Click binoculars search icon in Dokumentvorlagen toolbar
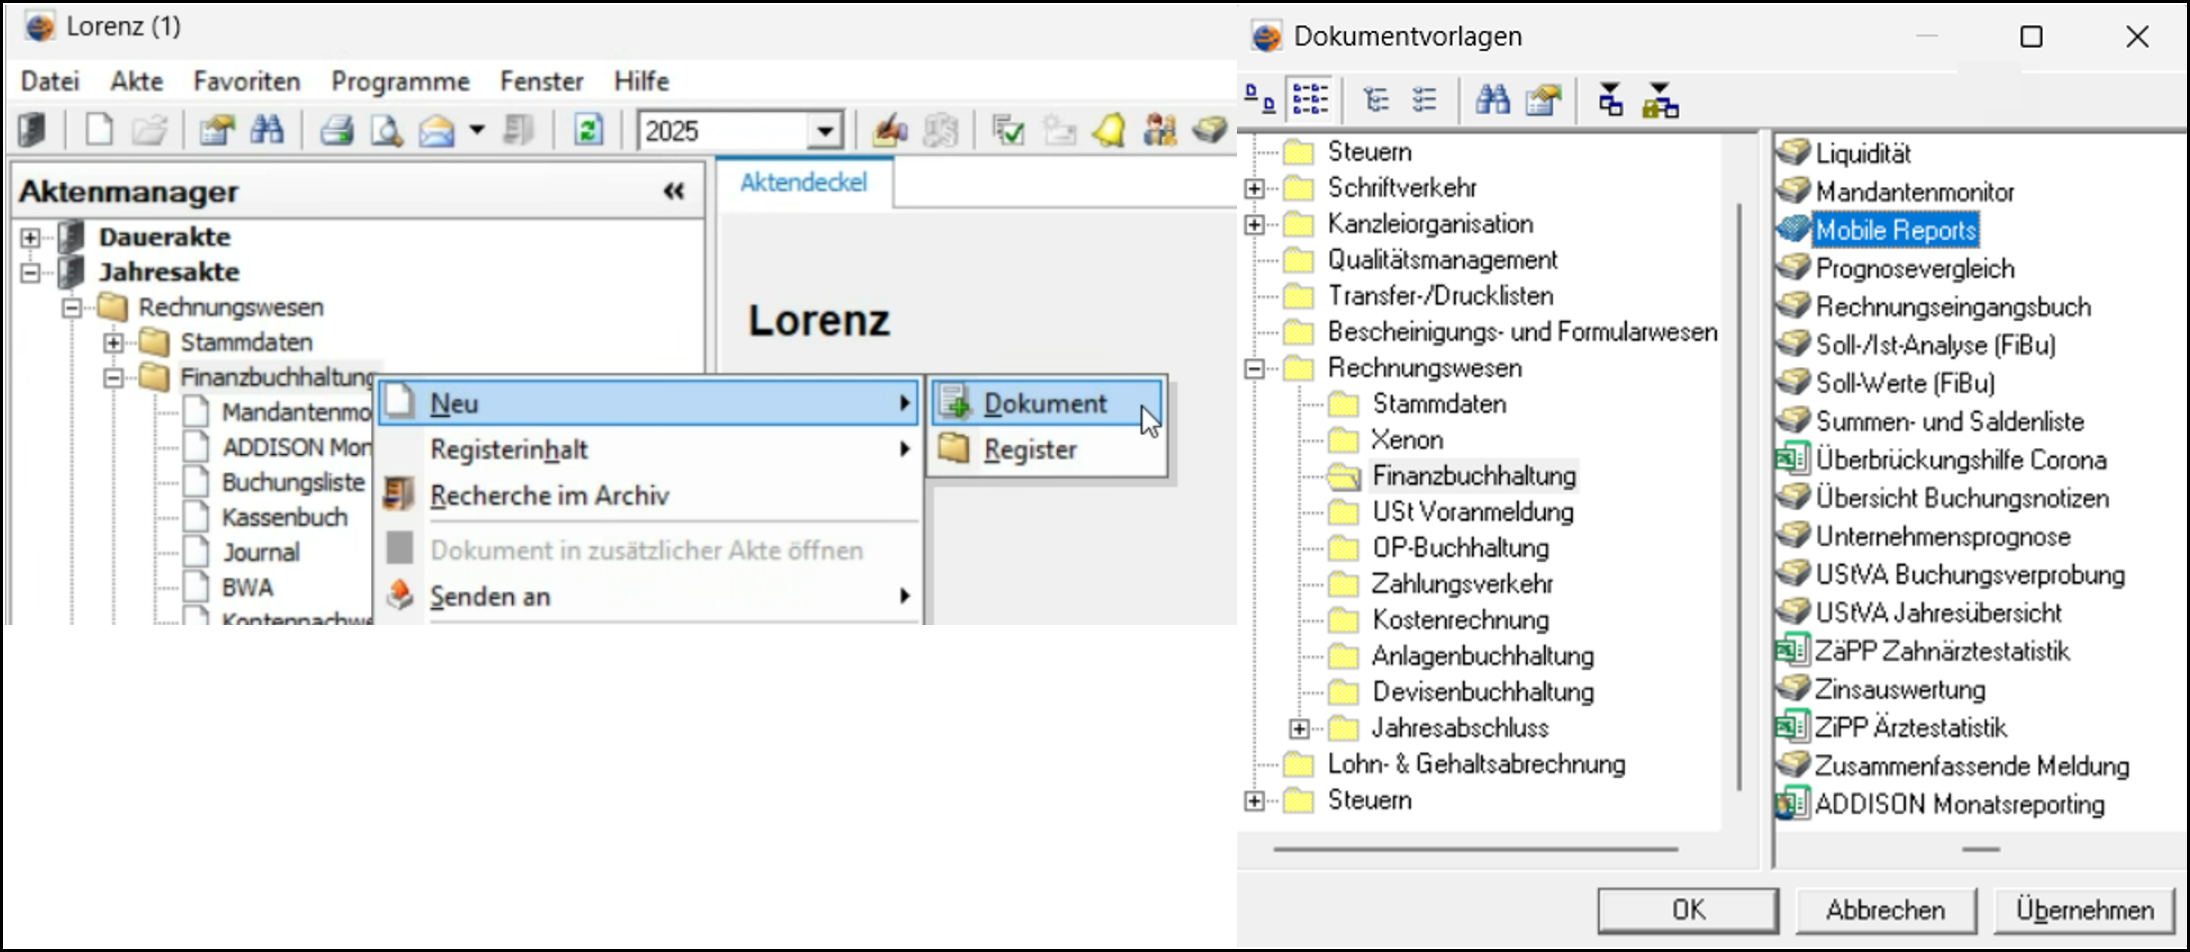The image size is (2190, 952). click(1493, 99)
